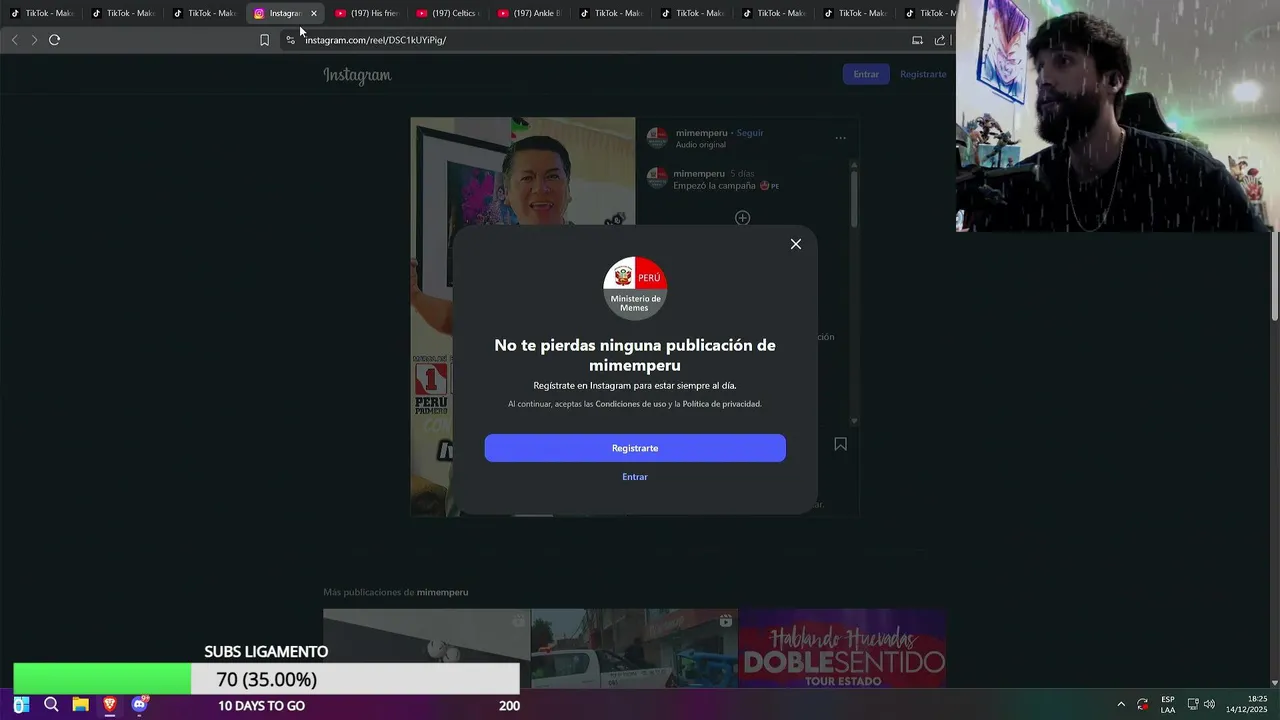Click the bookmark save icon on the post

[x=840, y=444]
